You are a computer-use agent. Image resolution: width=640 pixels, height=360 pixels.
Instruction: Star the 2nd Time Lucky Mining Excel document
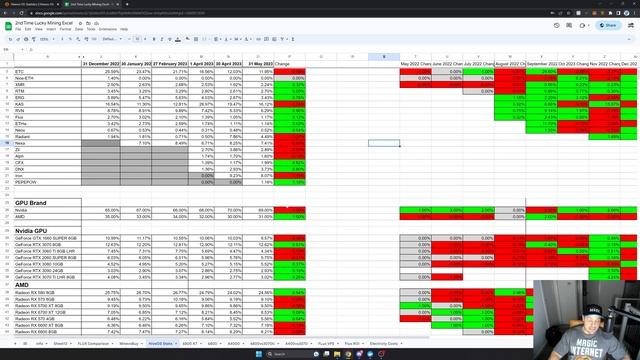click(x=80, y=23)
